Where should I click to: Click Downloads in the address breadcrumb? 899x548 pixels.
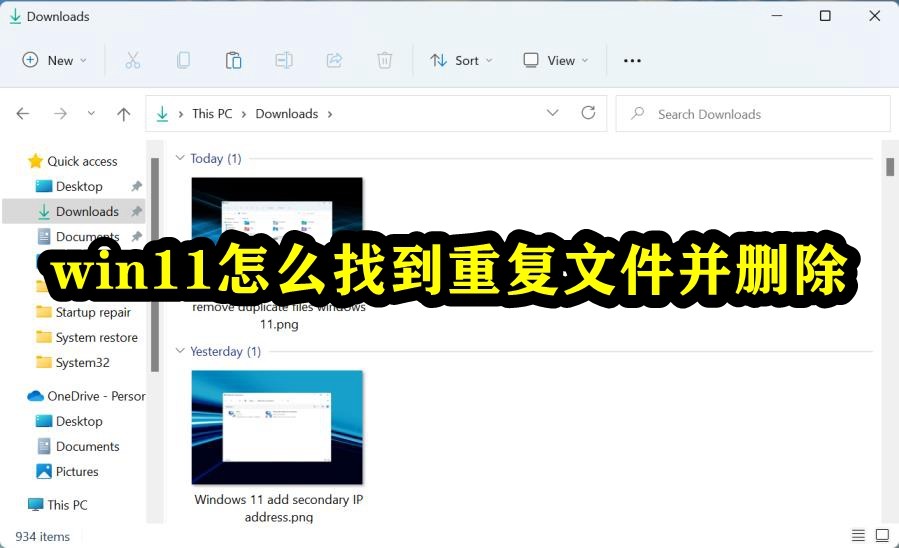pos(287,113)
